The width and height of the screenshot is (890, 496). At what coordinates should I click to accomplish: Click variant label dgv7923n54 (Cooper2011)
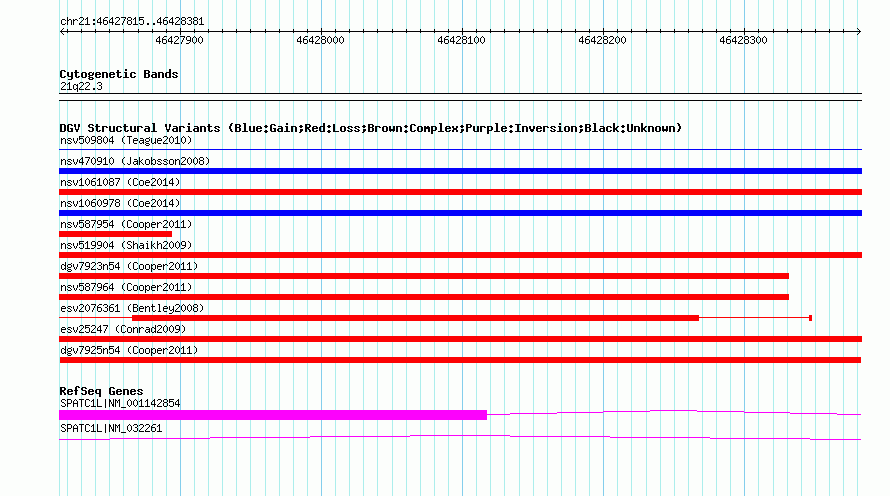coord(129,266)
